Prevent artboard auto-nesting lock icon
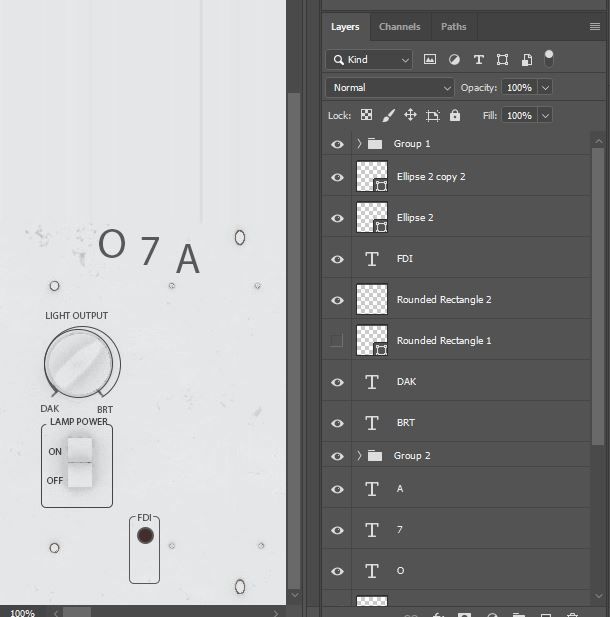This screenshot has height=617, width=610. point(433,116)
